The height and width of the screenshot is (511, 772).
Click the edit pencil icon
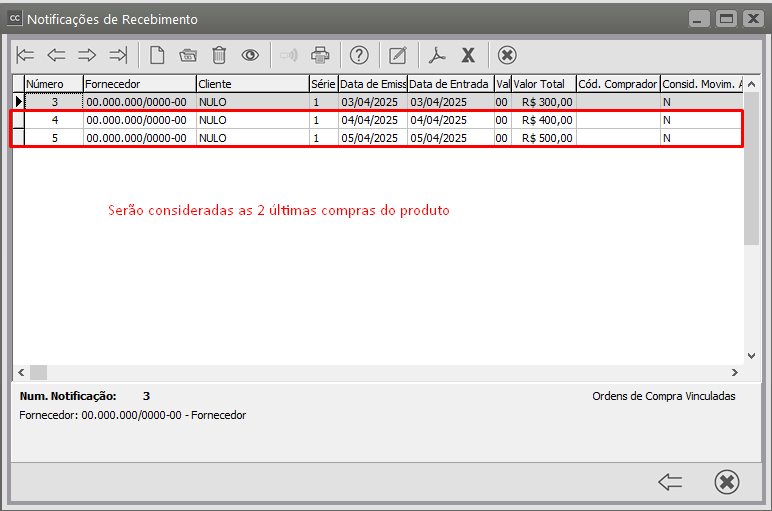coord(398,55)
